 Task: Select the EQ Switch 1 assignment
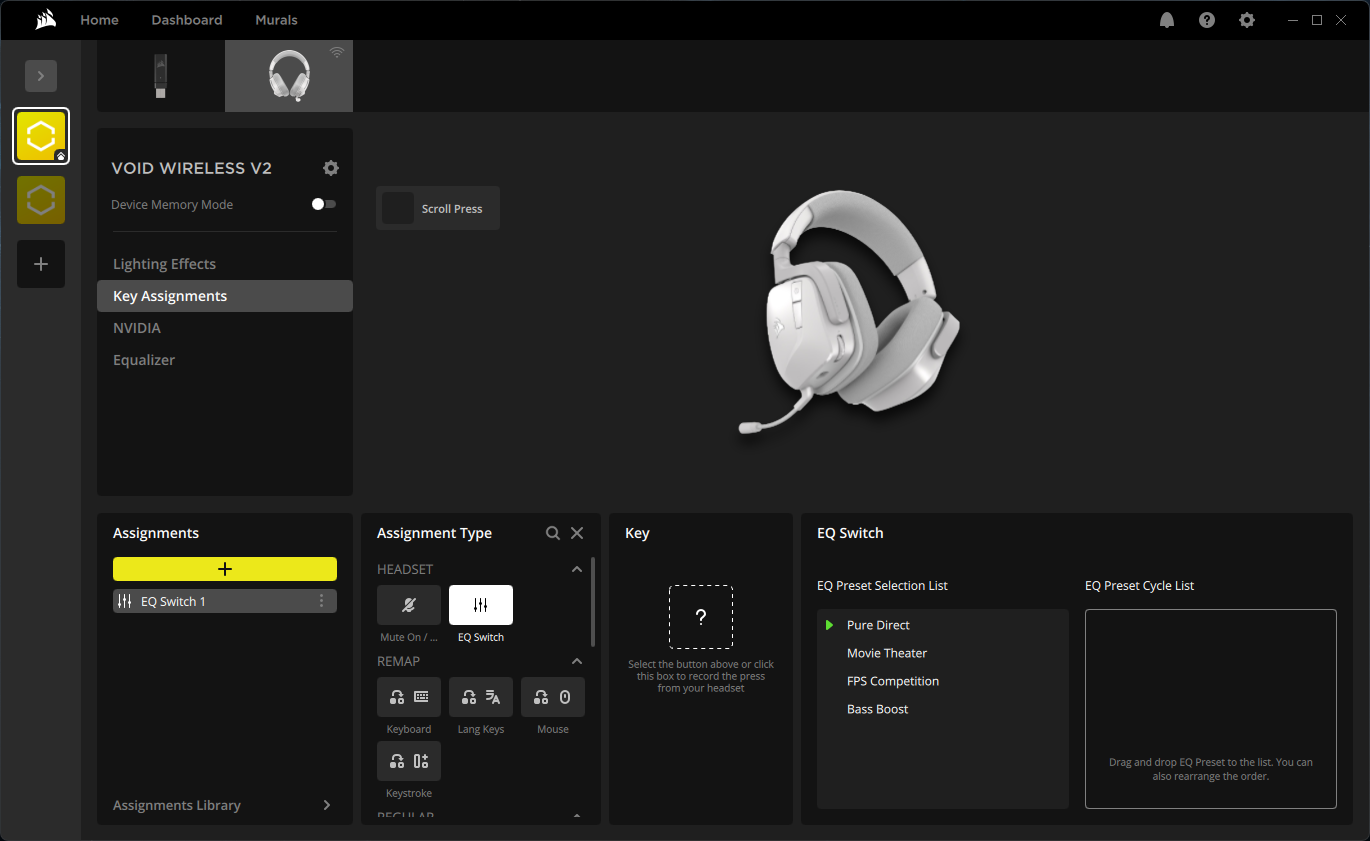225,601
